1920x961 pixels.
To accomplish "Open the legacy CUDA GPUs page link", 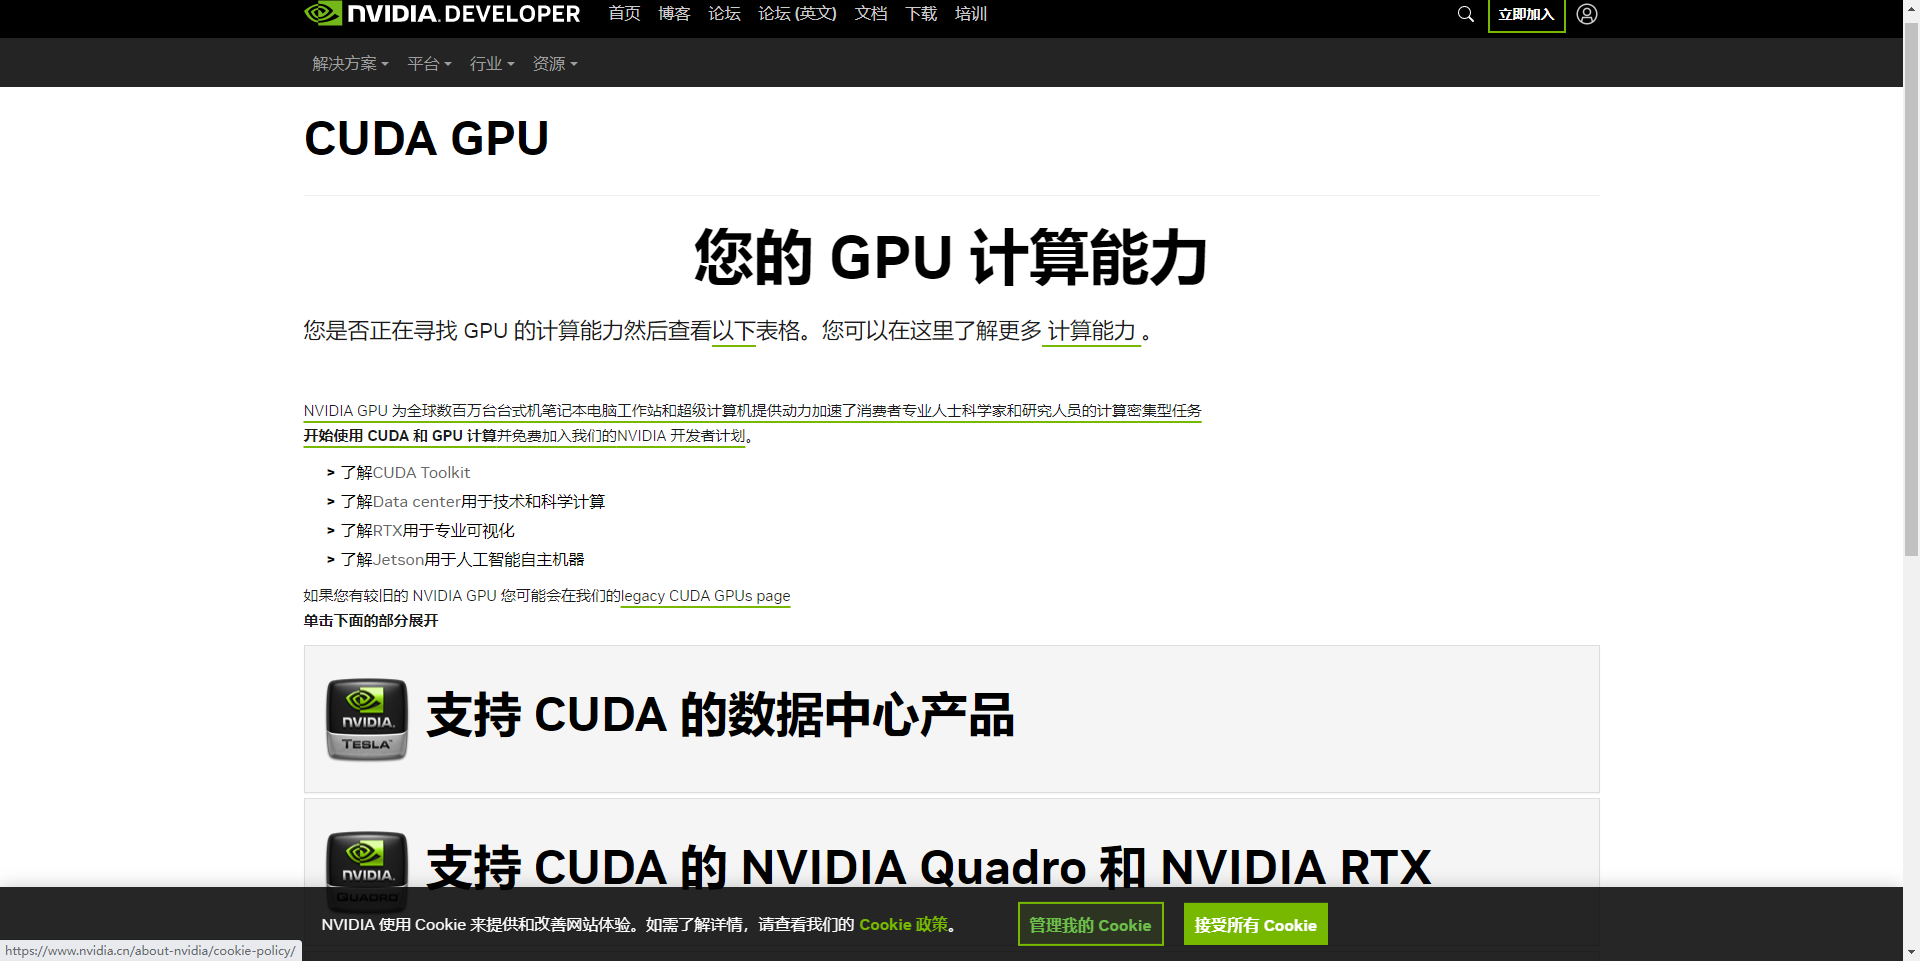I will [x=705, y=596].
